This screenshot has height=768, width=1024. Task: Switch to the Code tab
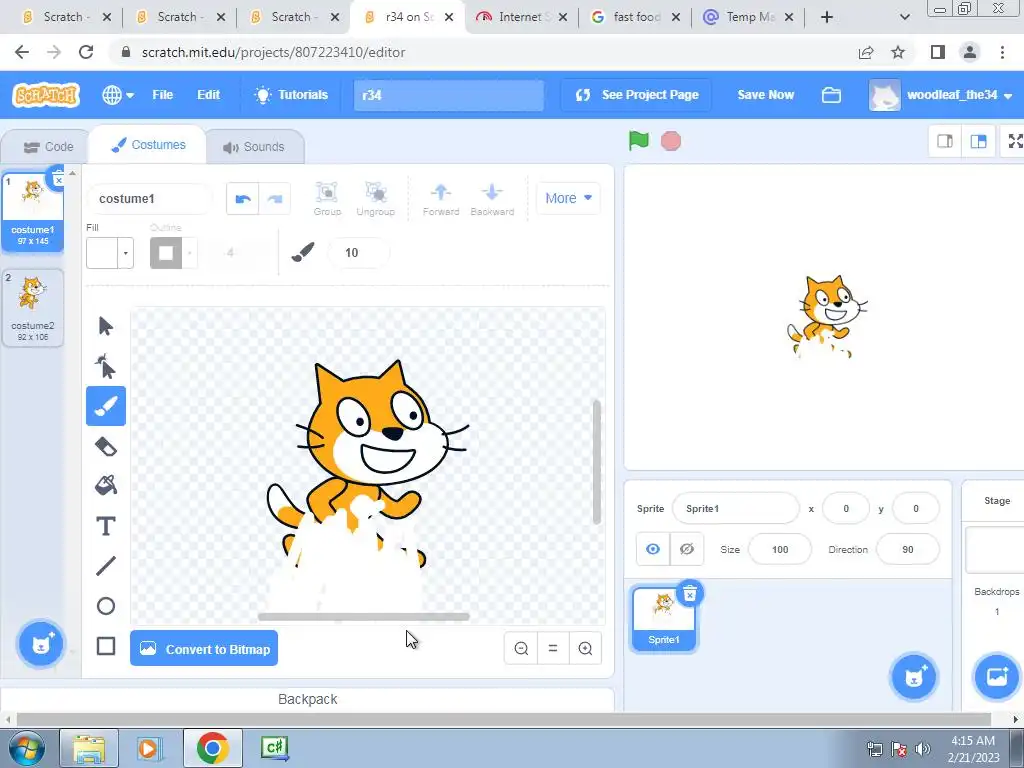[x=48, y=147]
